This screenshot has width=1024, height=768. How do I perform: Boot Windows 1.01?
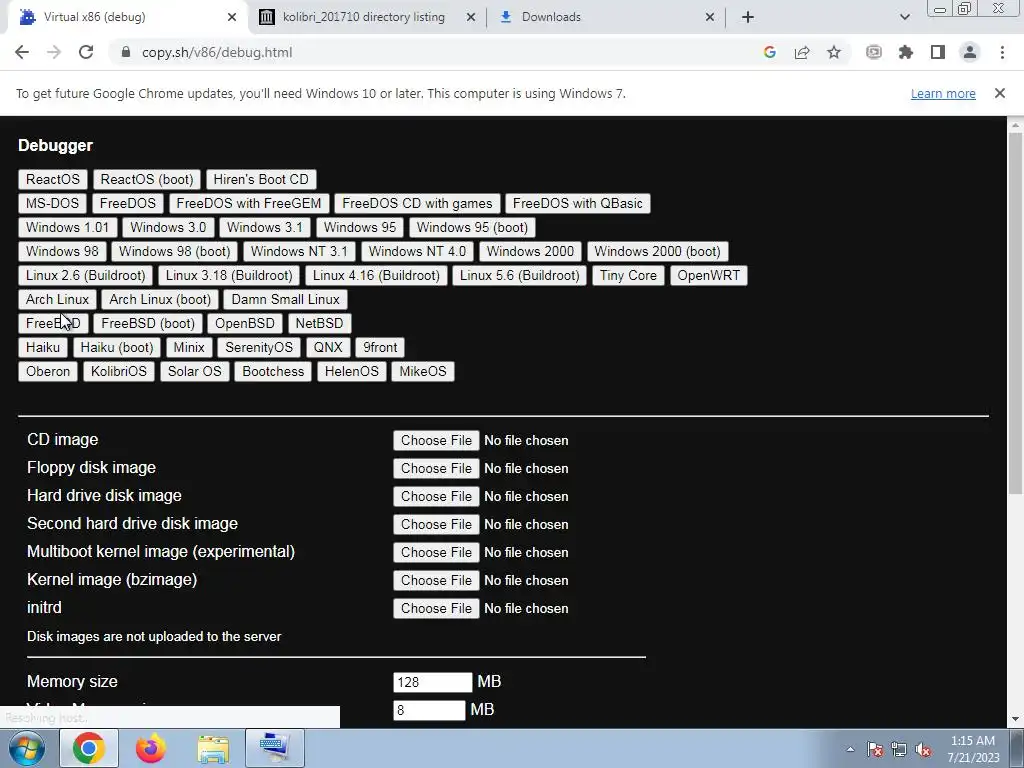[x=67, y=227]
